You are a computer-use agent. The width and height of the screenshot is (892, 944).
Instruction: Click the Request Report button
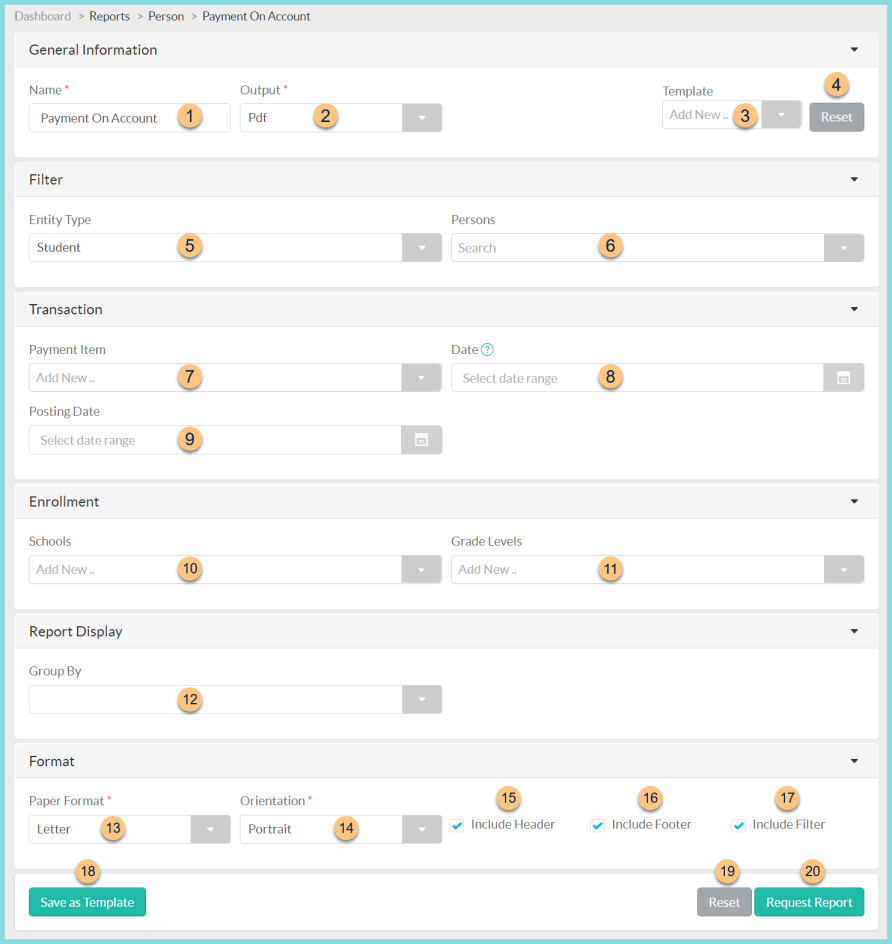pos(809,901)
